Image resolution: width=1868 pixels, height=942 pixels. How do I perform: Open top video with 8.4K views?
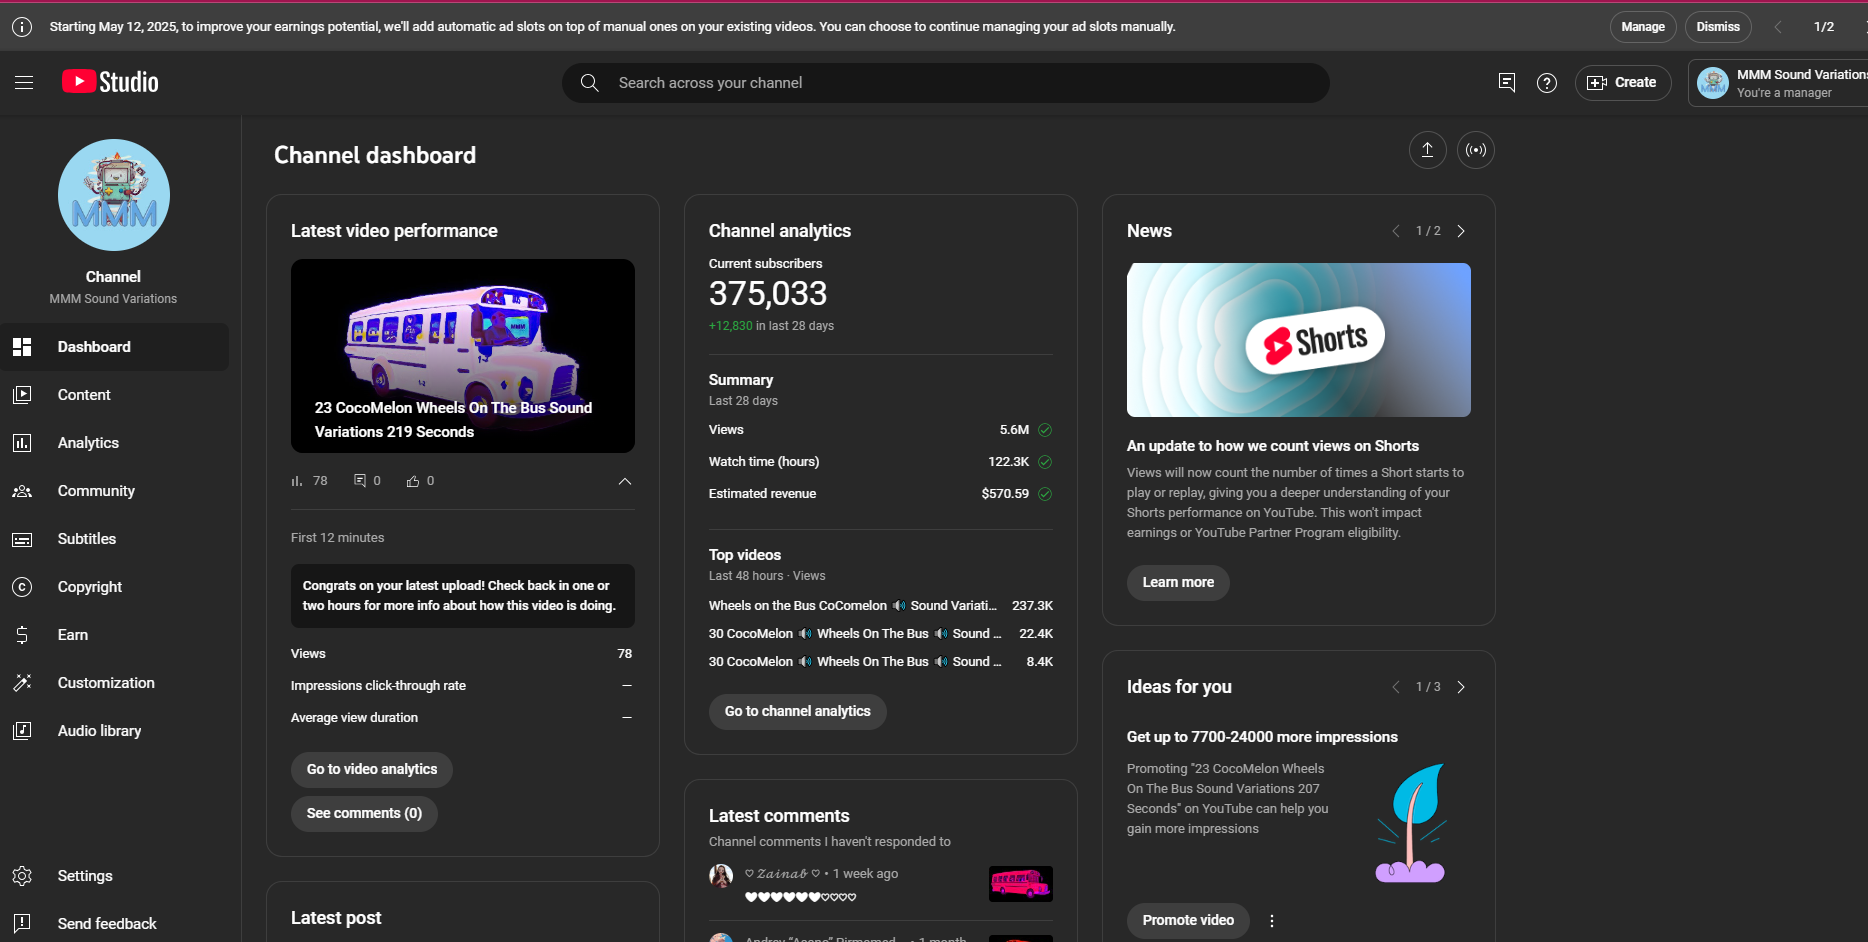(x=881, y=662)
